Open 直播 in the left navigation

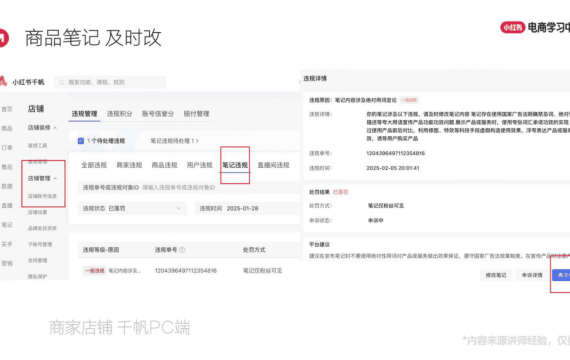pos(7,205)
